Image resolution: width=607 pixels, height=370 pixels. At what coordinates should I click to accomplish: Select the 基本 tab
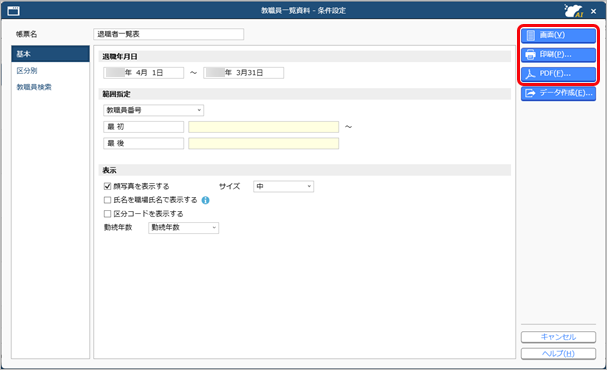tap(50, 54)
